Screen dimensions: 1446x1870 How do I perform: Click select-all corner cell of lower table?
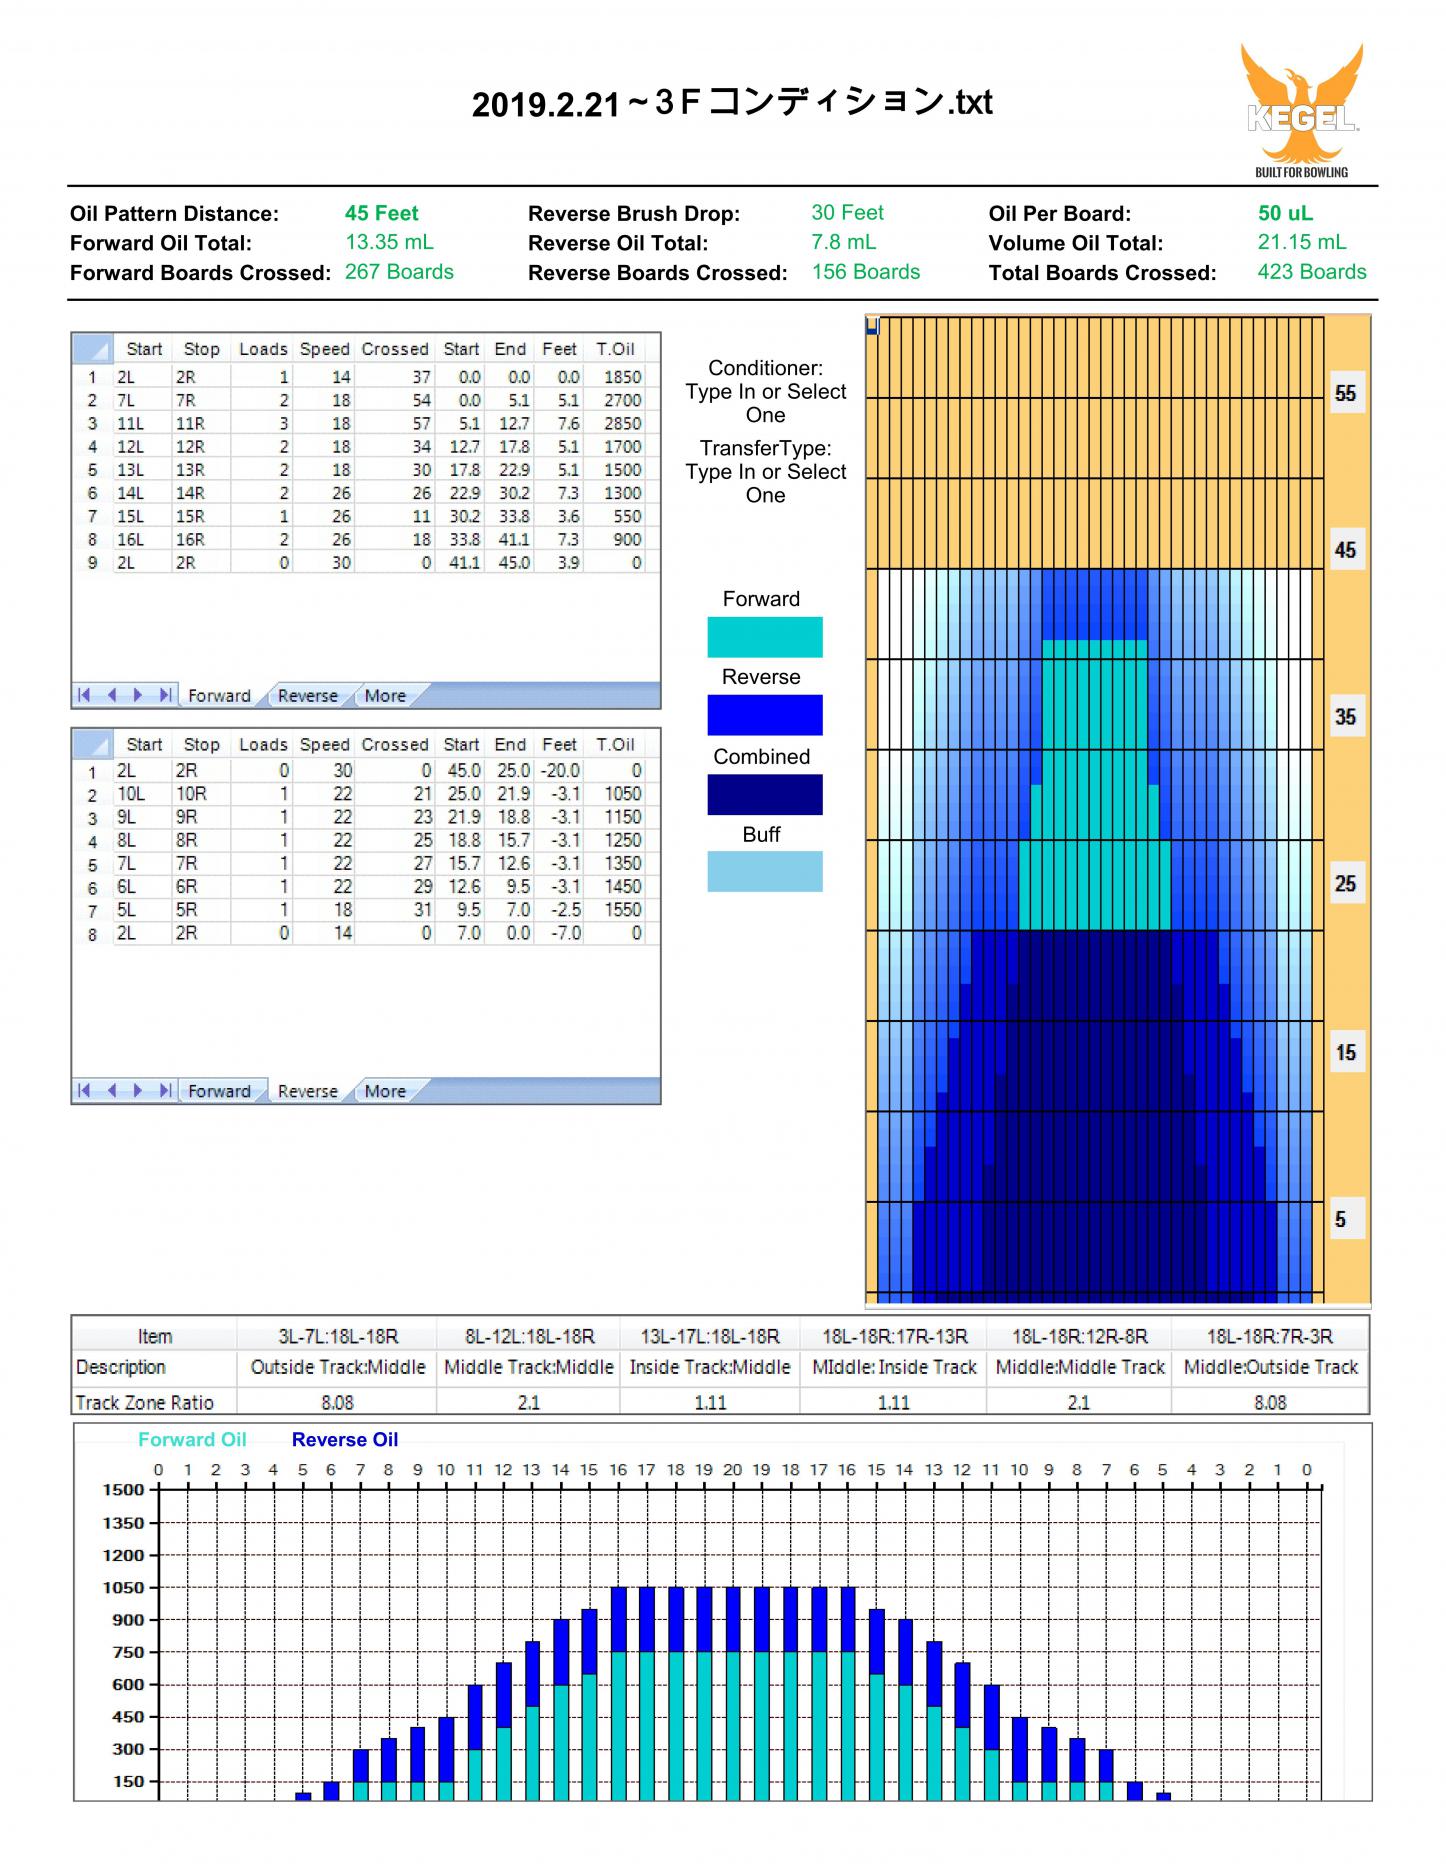(x=92, y=744)
